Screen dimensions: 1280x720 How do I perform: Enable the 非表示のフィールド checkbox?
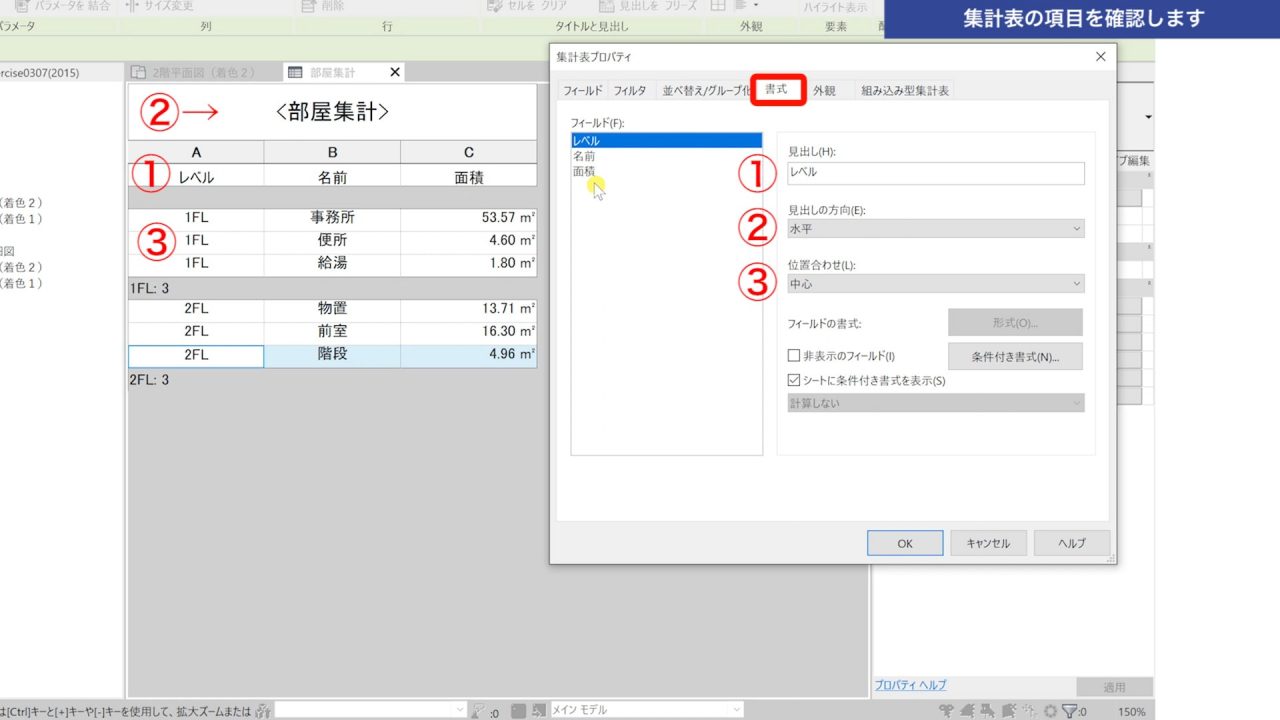coord(794,357)
